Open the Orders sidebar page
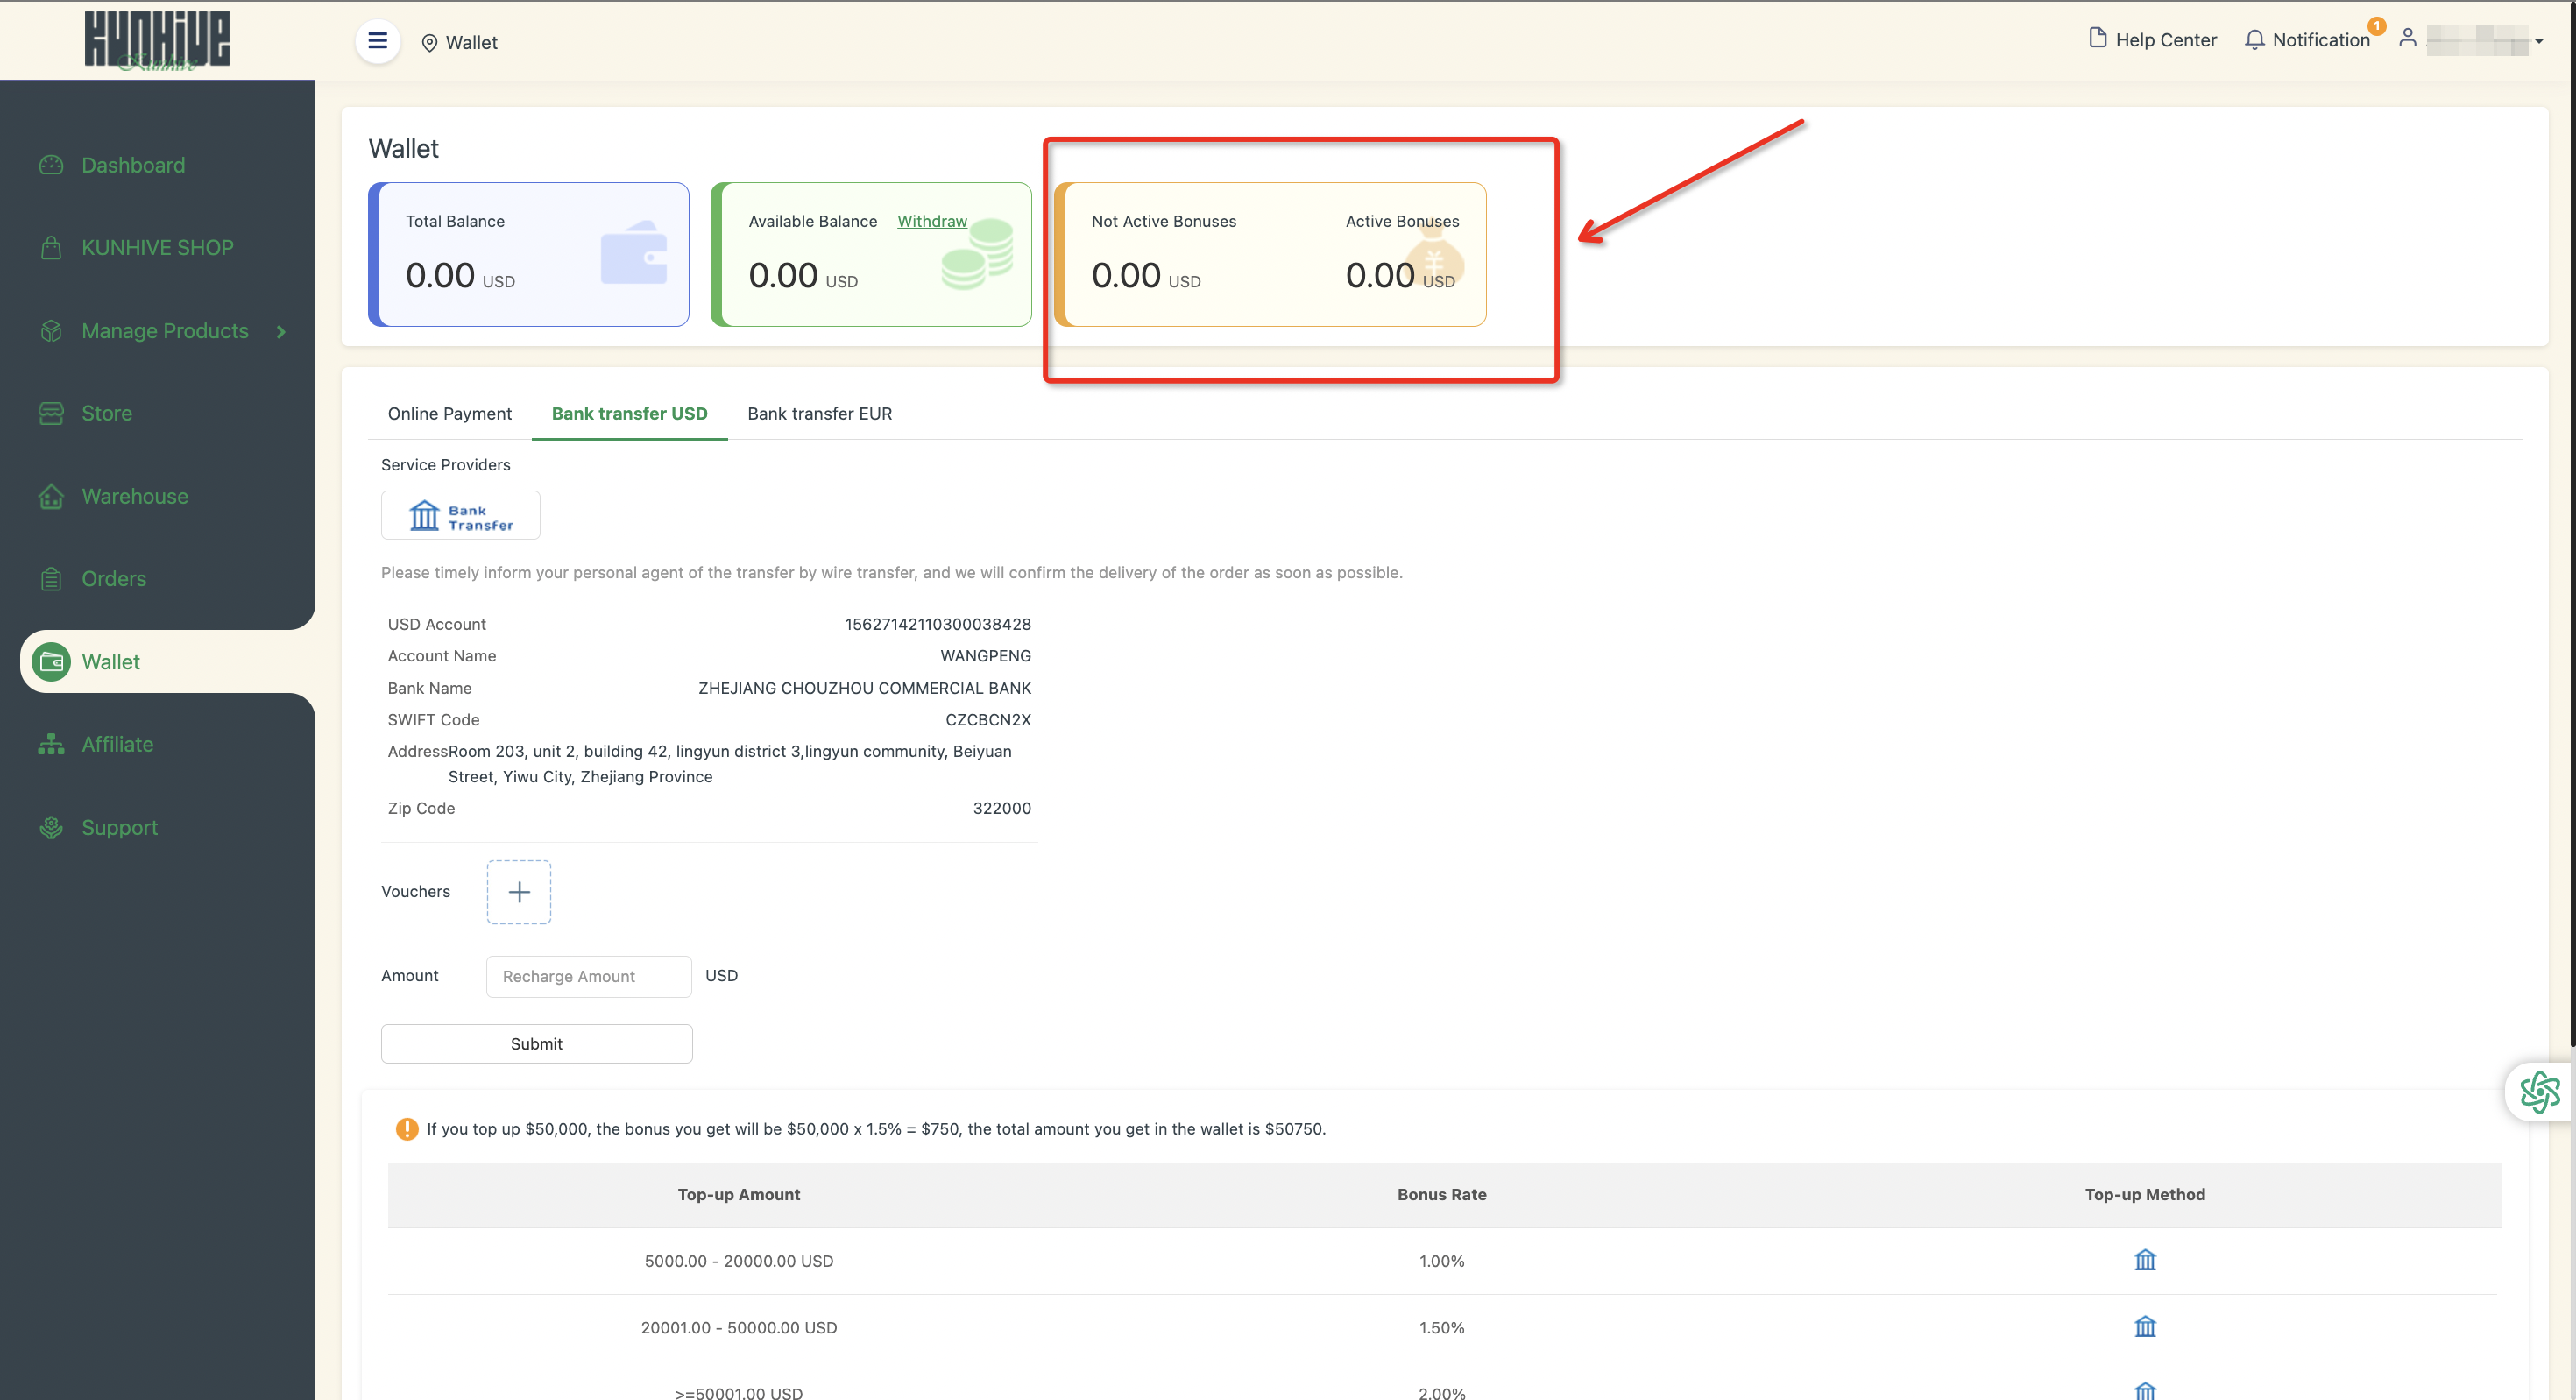Viewport: 2576px width, 1400px height. click(113, 579)
